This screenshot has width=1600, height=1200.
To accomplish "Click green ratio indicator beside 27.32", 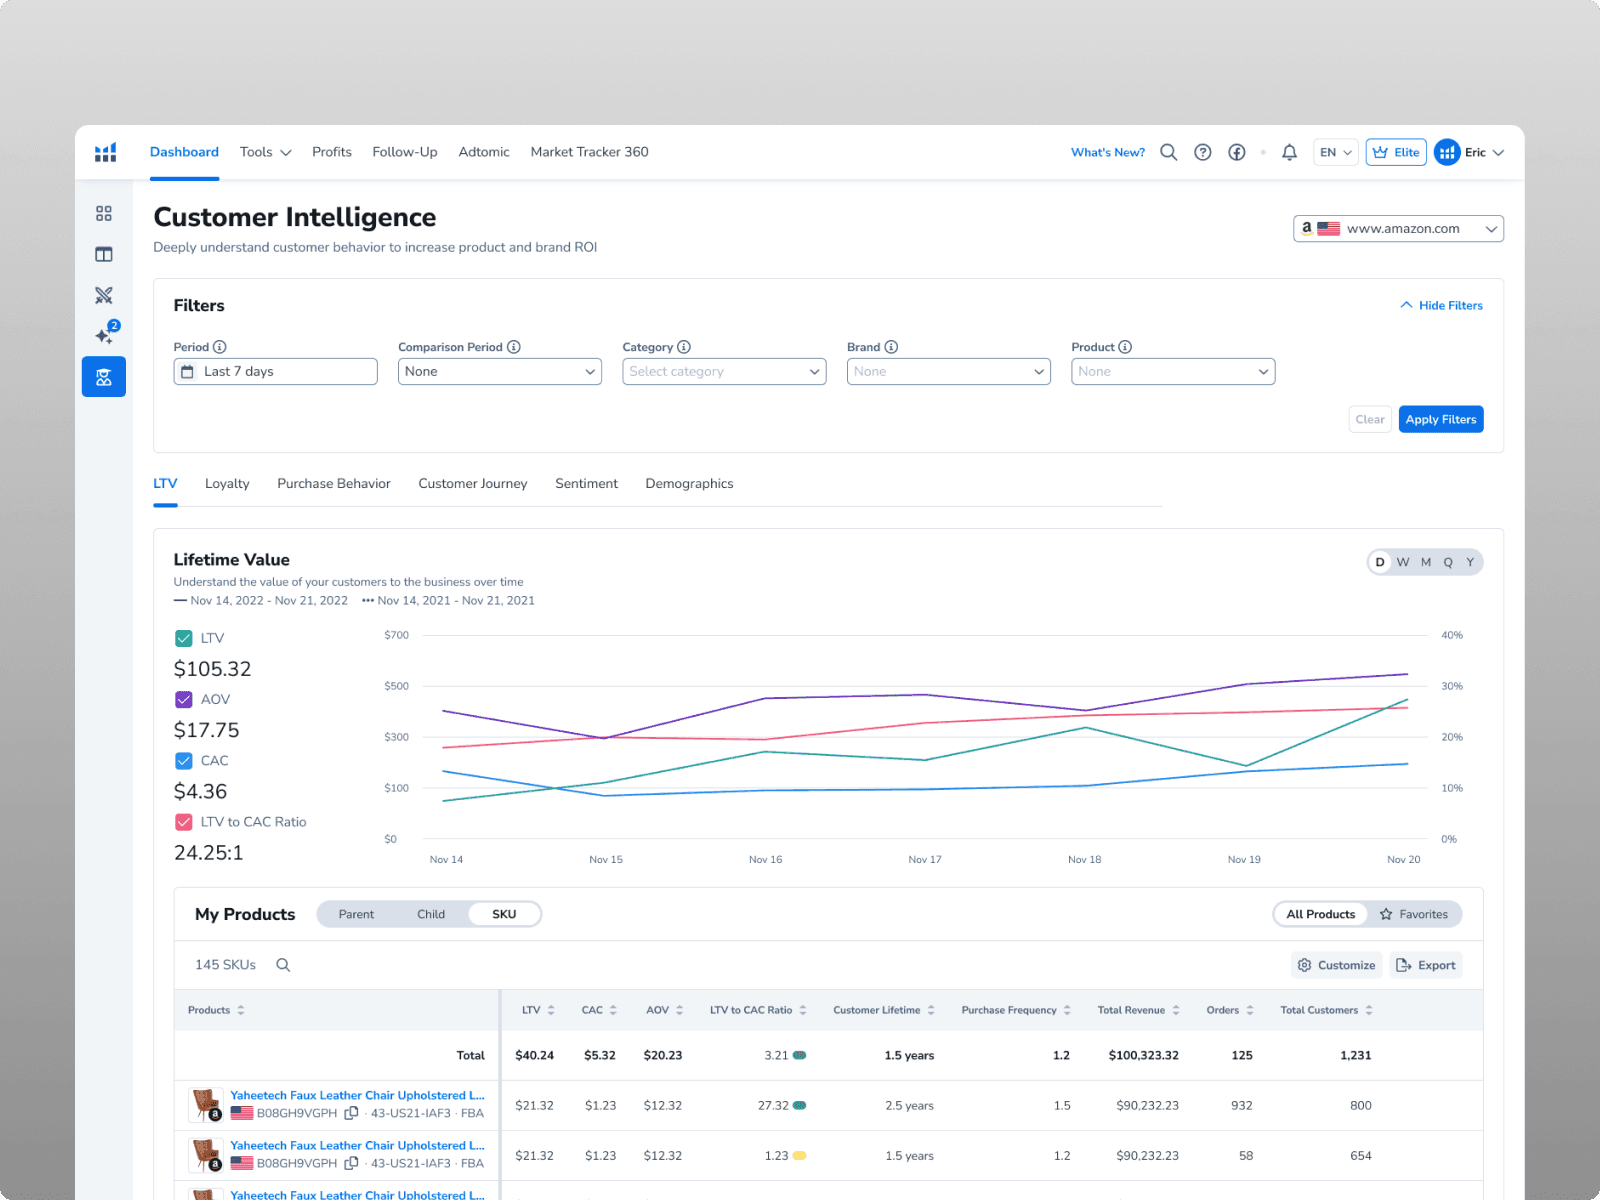I will (x=800, y=1105).
